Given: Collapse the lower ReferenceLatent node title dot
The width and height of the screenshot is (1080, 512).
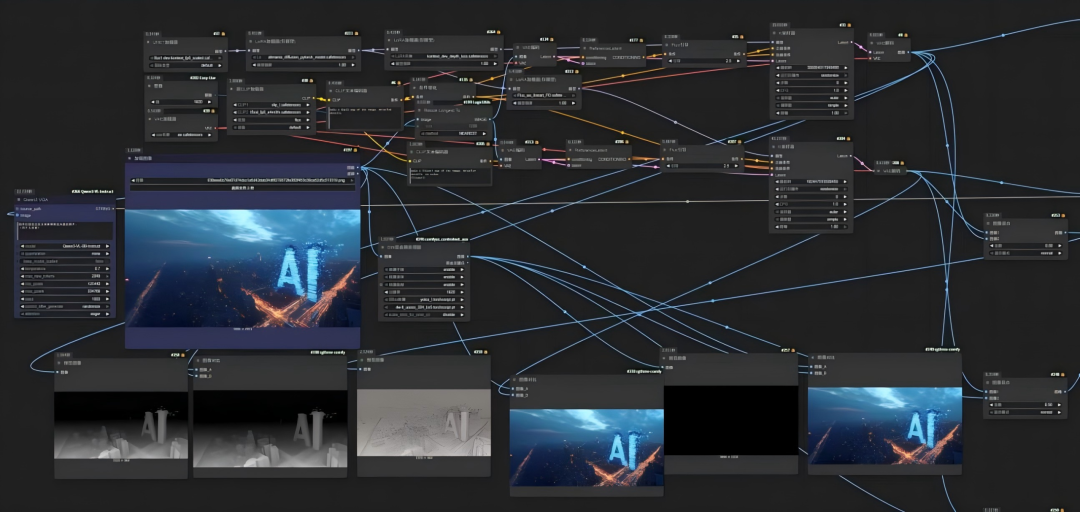Looking at the screenshot, I should click(572, 150).
